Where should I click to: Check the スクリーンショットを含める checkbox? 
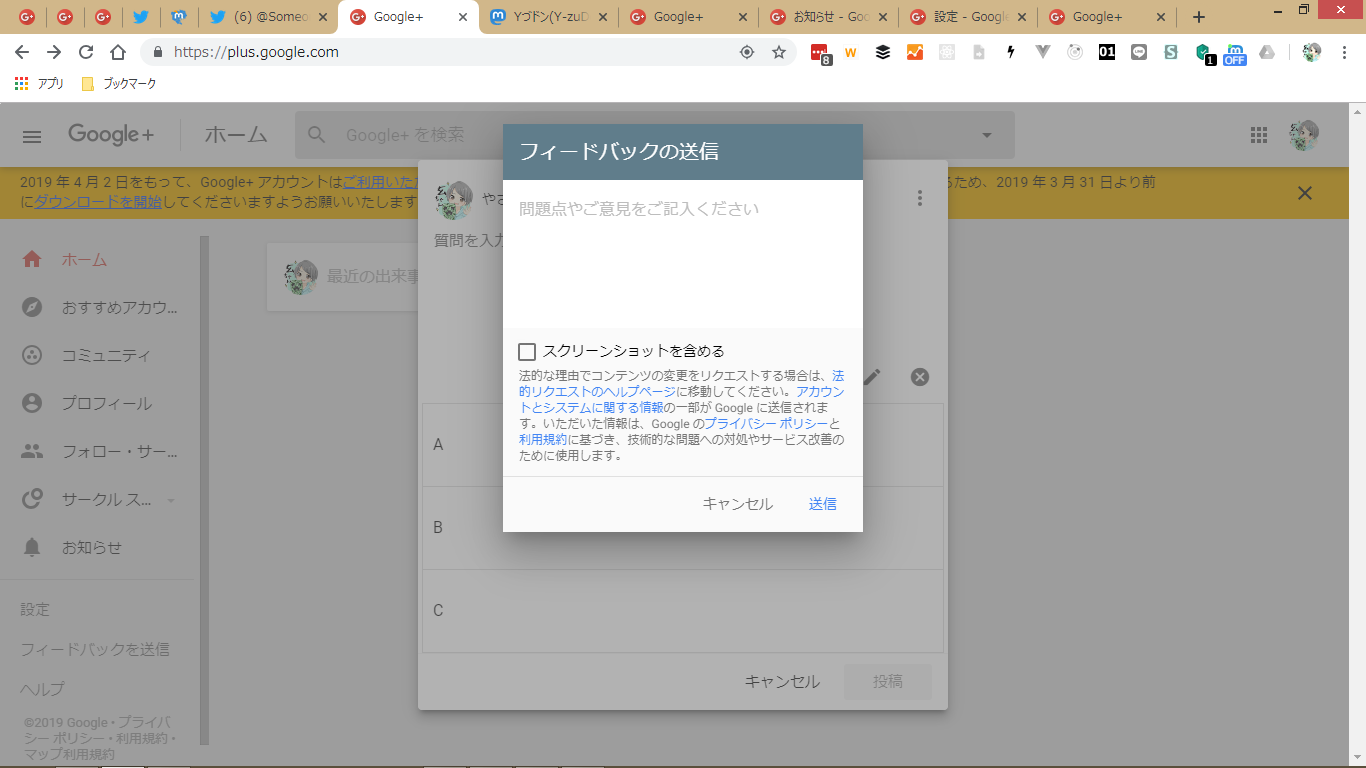click(527, 352)
